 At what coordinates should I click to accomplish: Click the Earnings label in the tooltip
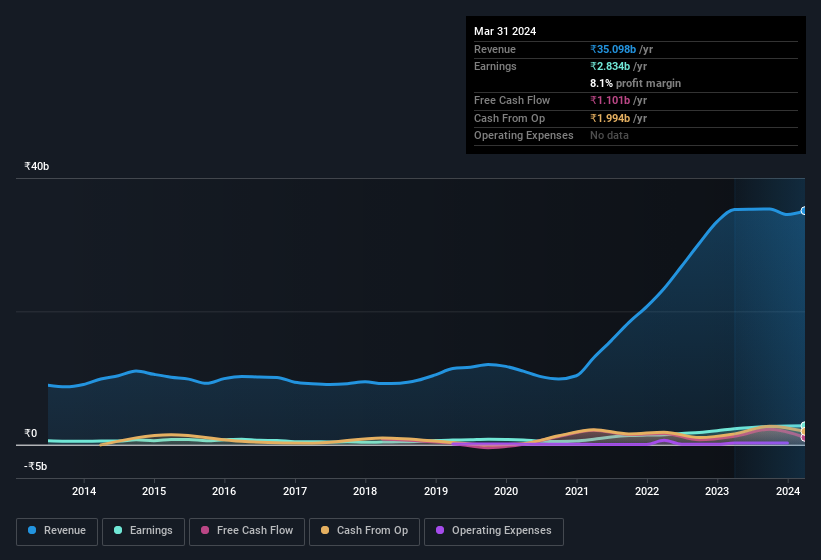[x=495, y=66]
